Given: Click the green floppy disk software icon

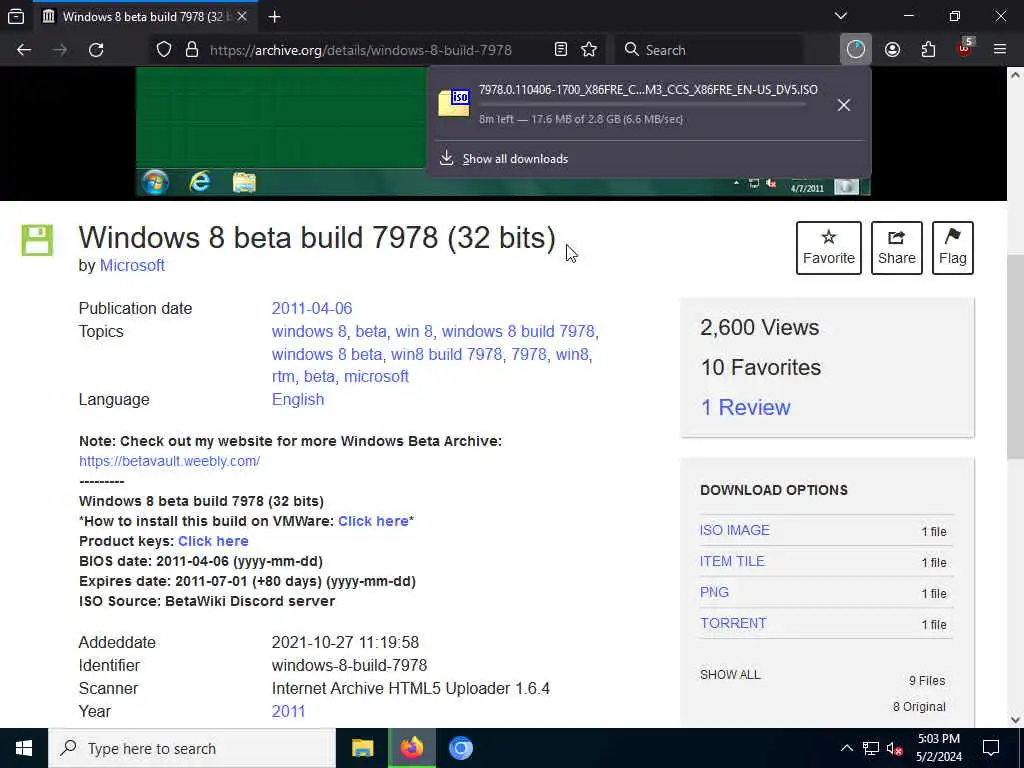Looking at the screenshot, I should click(37, 240).
